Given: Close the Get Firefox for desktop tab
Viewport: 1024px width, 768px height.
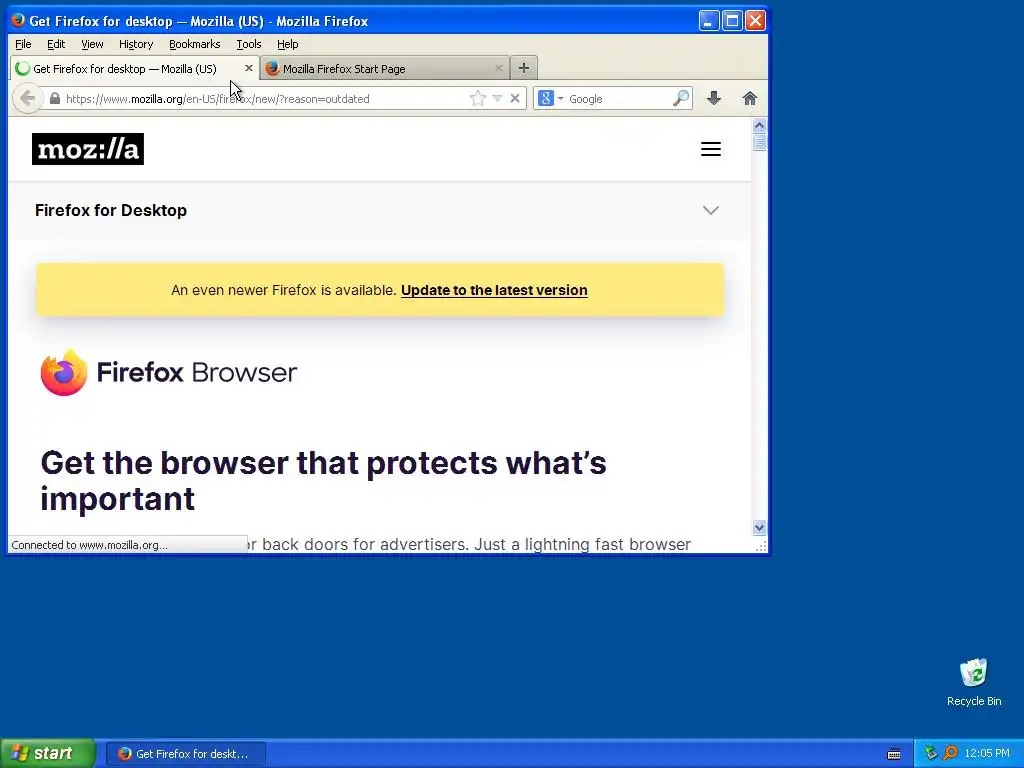Looking at the screenshot, I should [x=249, y=68].
